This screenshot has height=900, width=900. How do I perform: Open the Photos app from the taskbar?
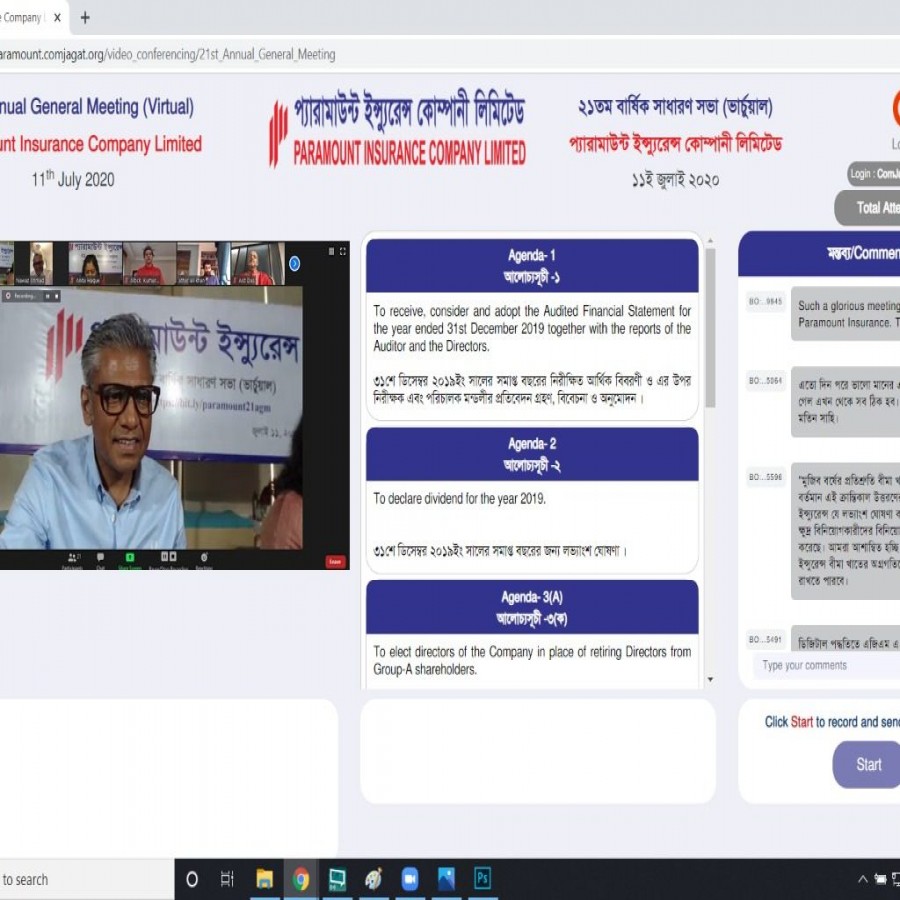coord(446,879)
